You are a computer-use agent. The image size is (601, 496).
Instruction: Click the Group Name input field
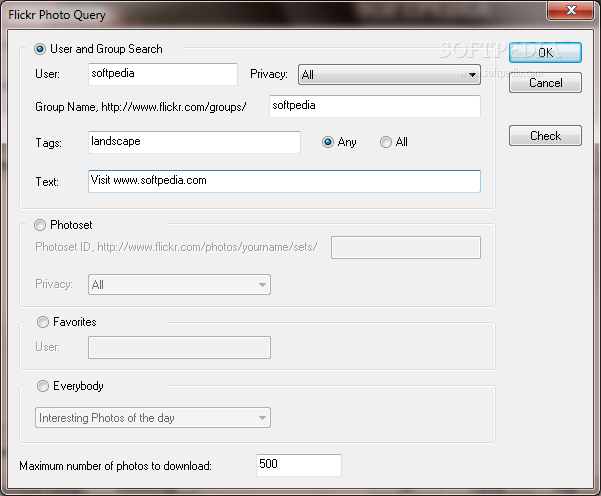(x=375, y=106)
